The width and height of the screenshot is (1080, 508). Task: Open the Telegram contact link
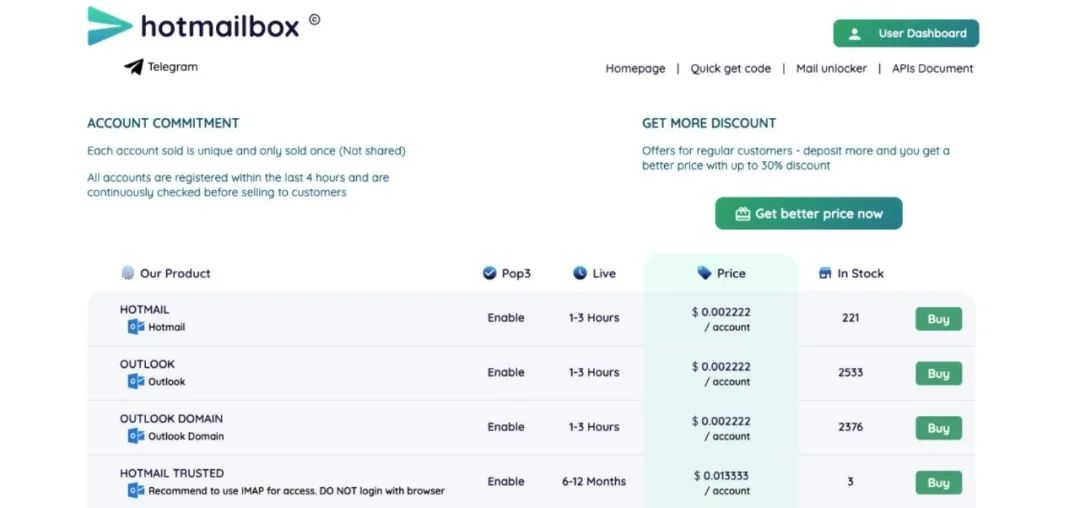172,67
